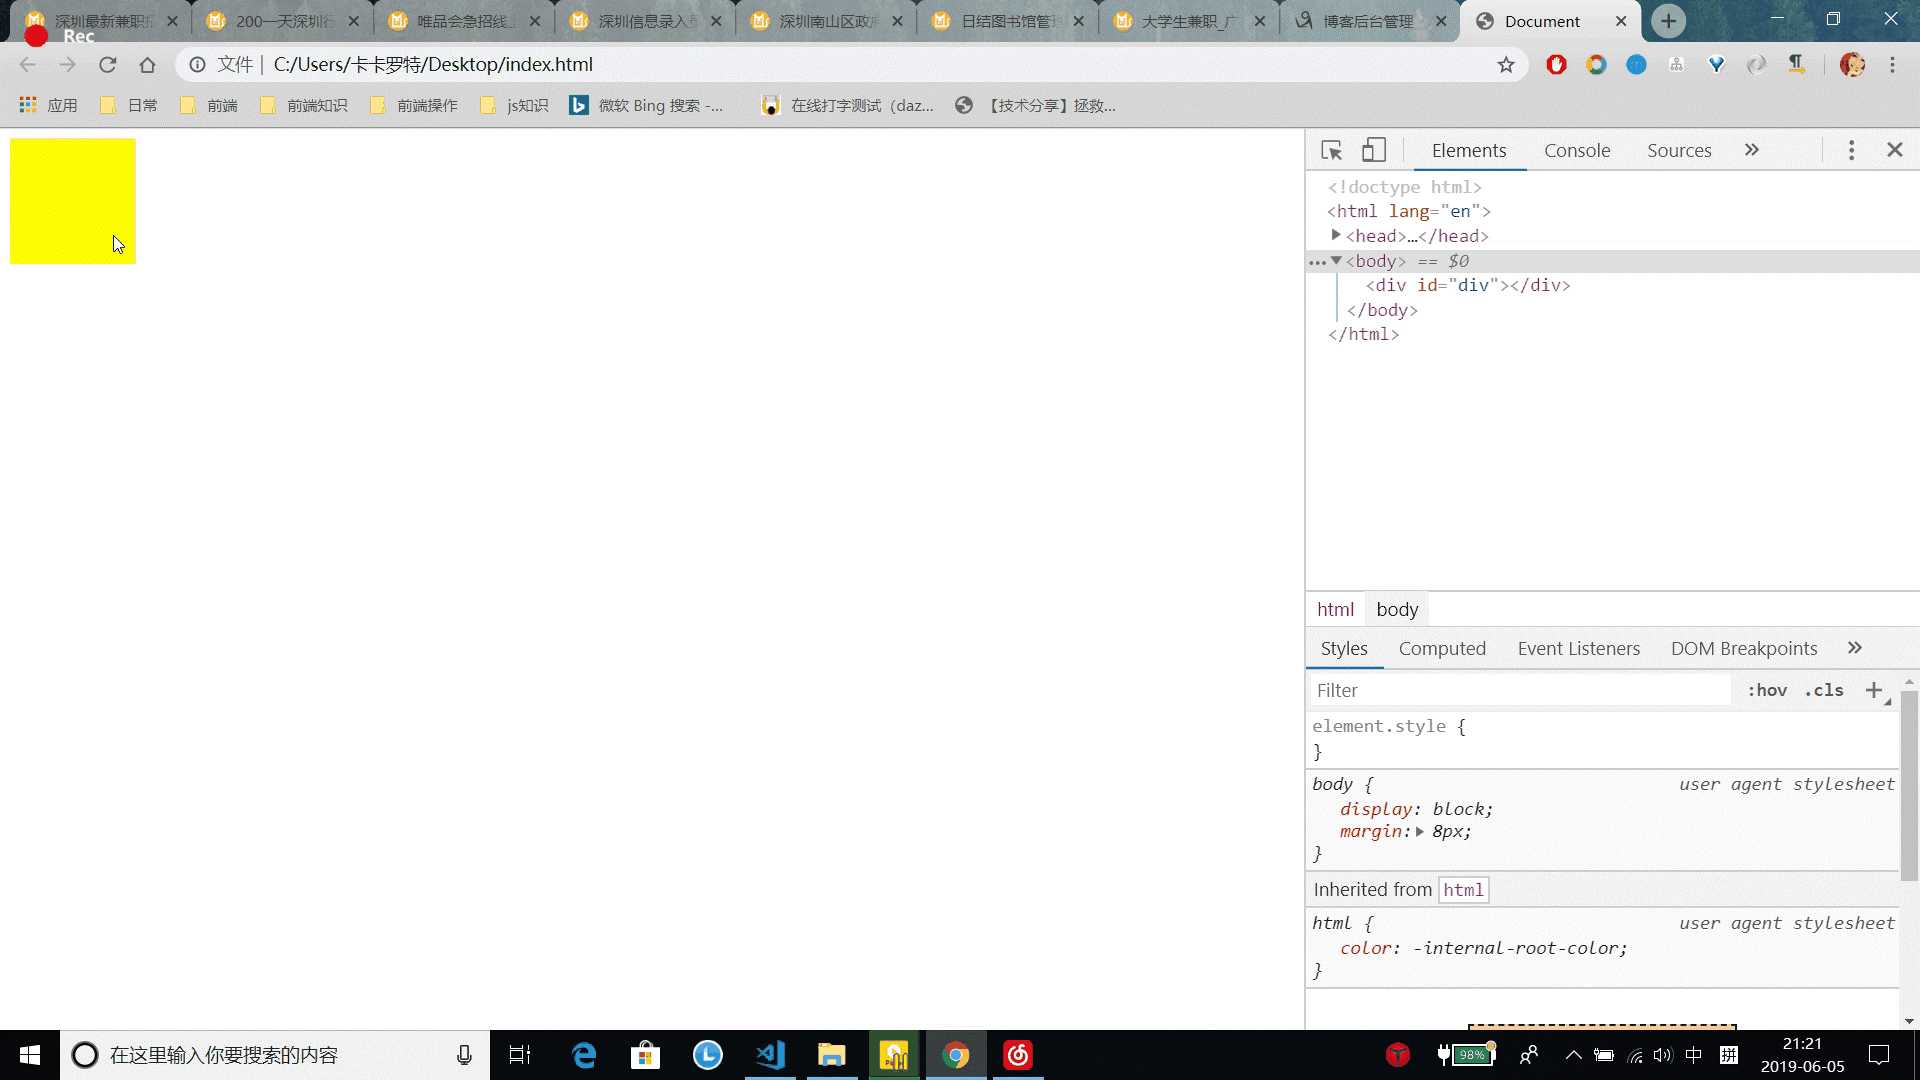Screen dimensions: 1920x1080
Task: Click the Console panel icon
Action: click(x=1576, y=149)
